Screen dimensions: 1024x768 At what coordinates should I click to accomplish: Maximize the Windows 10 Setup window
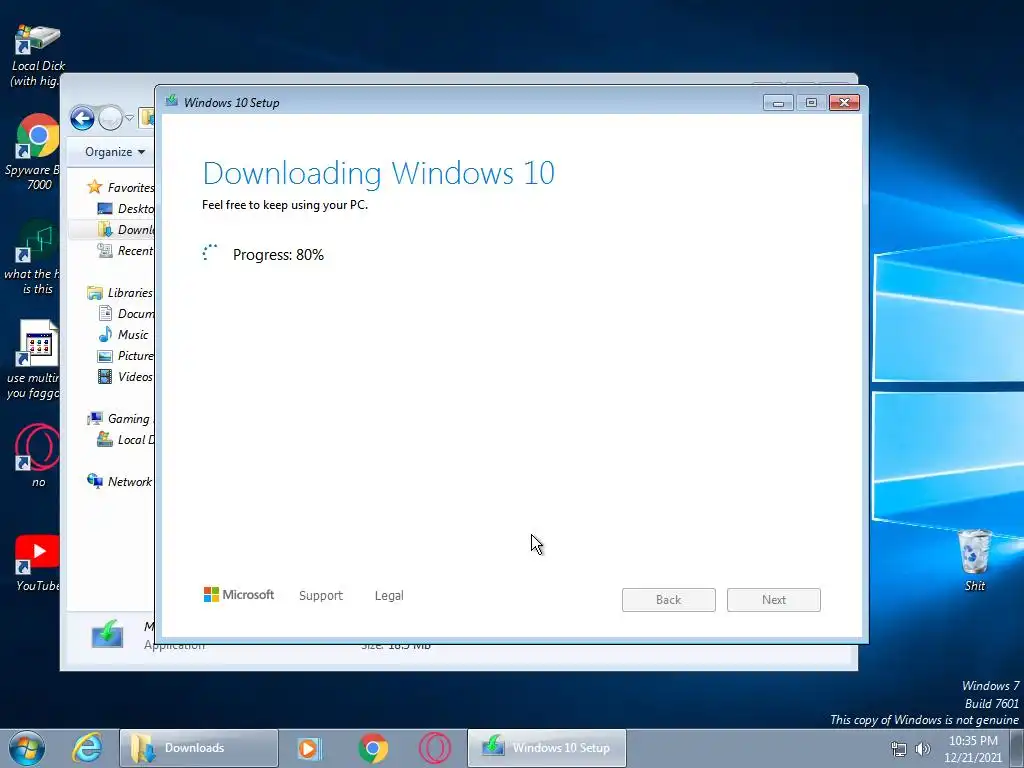coord(811,103)
